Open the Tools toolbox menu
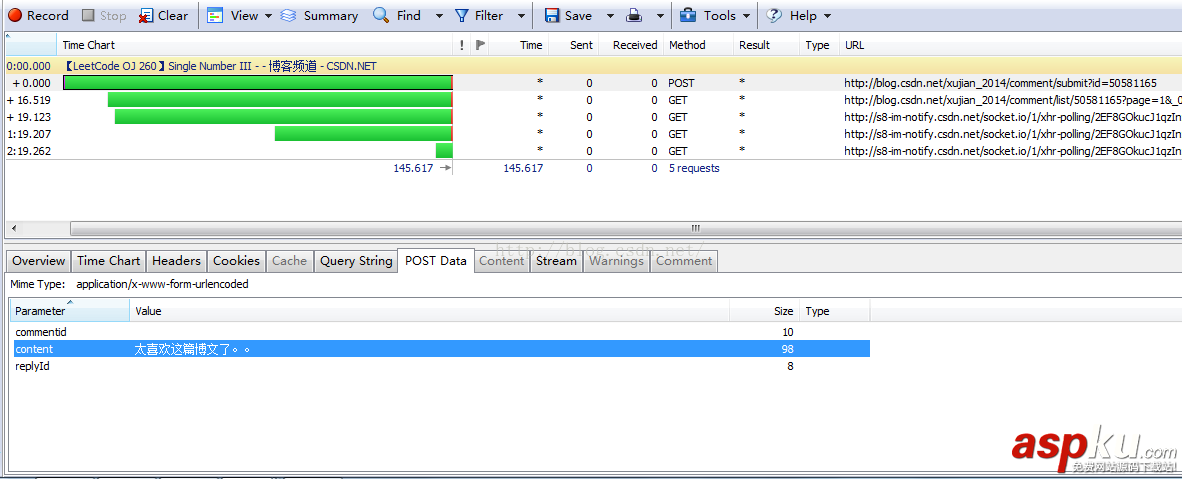Viewport: 1182px width, 479px height. point(708,15)
